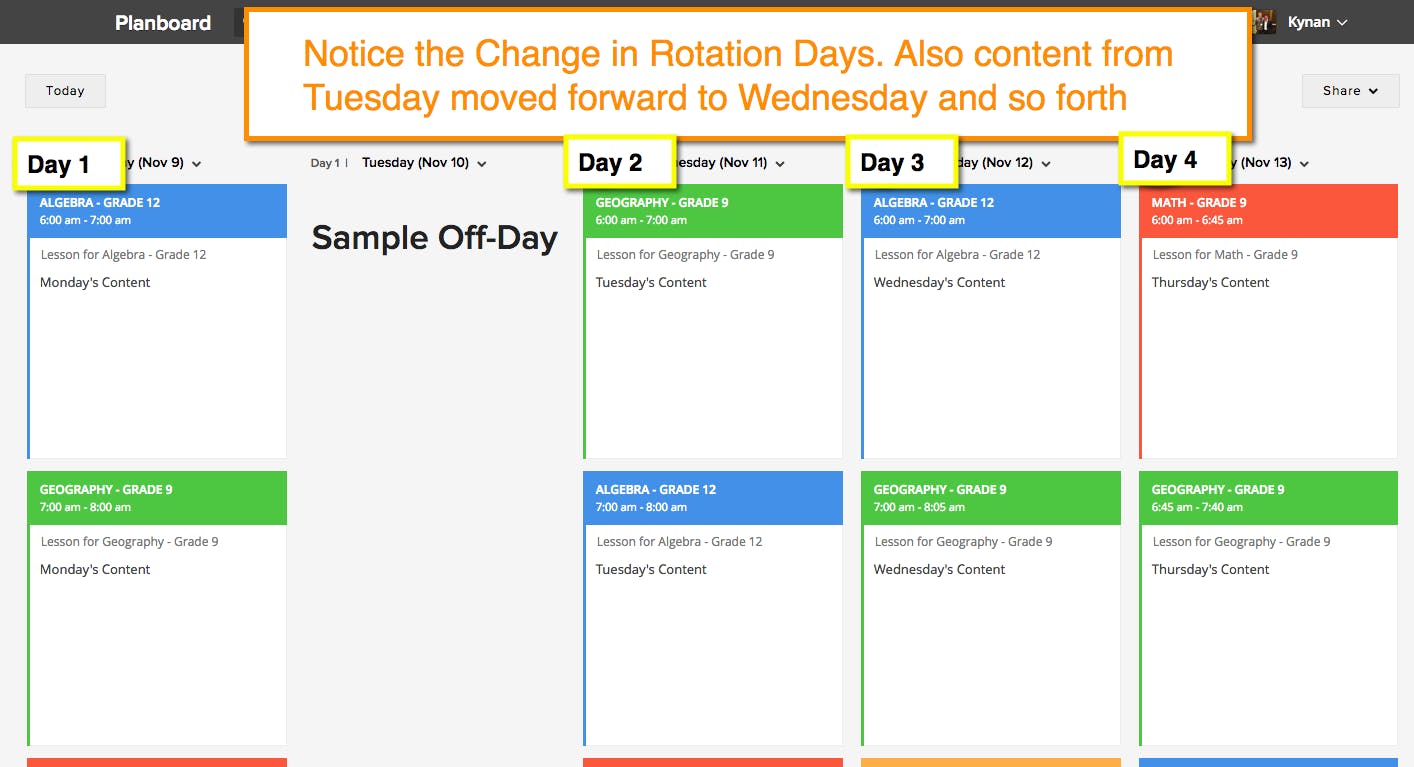Click the Kynan user avatar

(1265, 22)
